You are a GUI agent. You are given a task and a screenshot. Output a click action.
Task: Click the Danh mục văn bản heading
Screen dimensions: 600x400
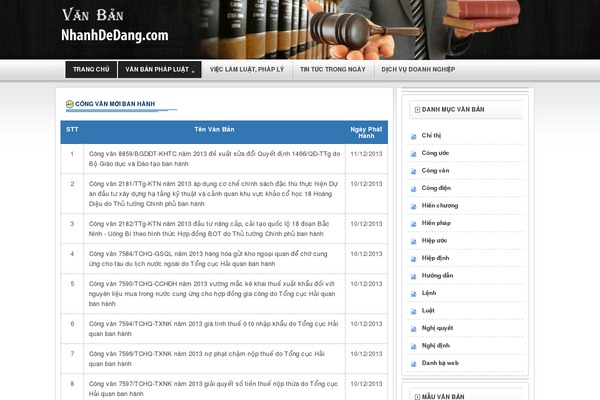[x=453, y=109]
